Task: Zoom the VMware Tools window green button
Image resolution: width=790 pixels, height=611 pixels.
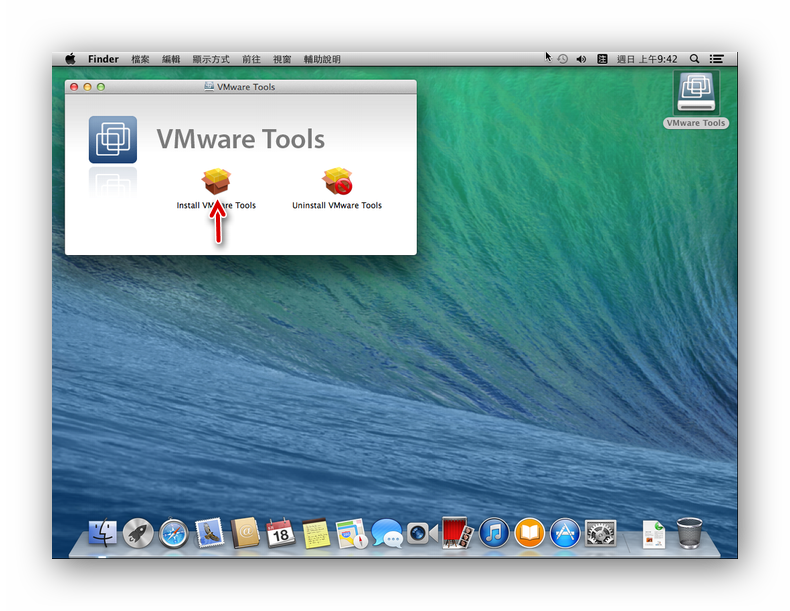Action: [101, 87]
